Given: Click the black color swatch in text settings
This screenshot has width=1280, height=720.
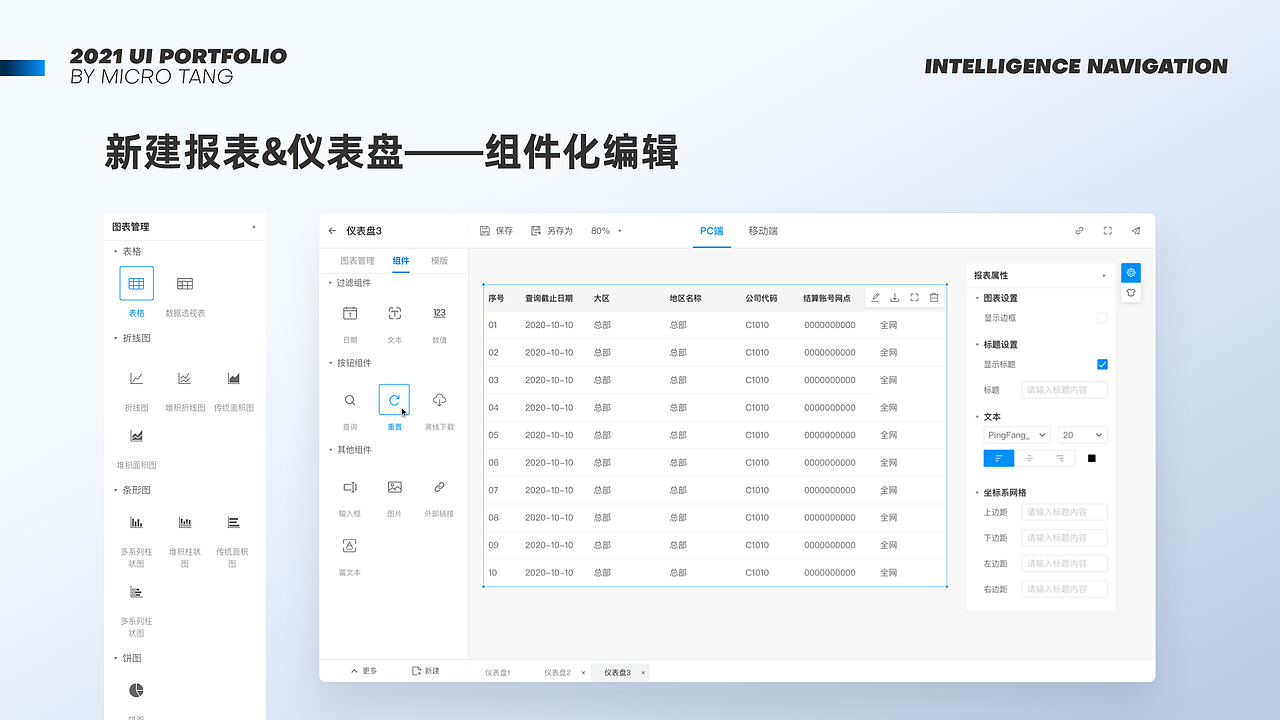Looking at the screenshot, I should pos(1092,458).
